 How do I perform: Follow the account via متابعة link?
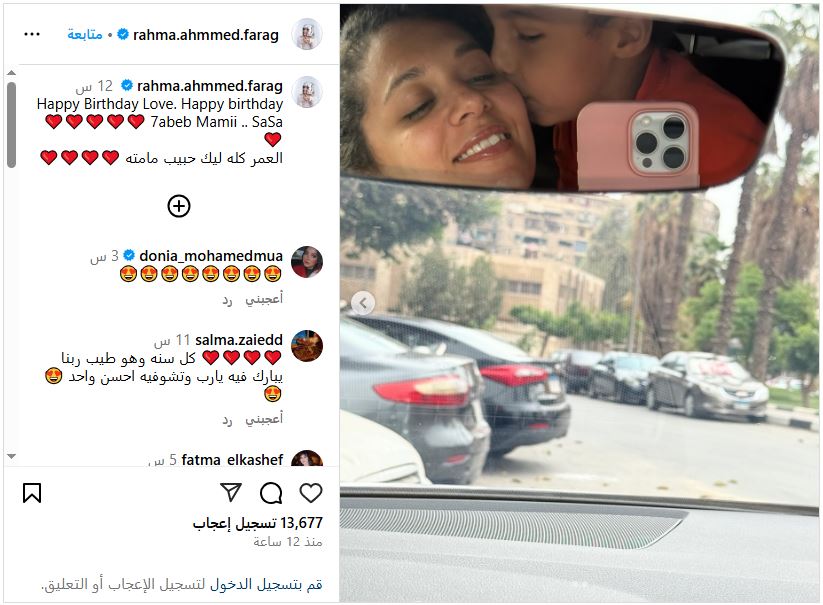point(85,35)
